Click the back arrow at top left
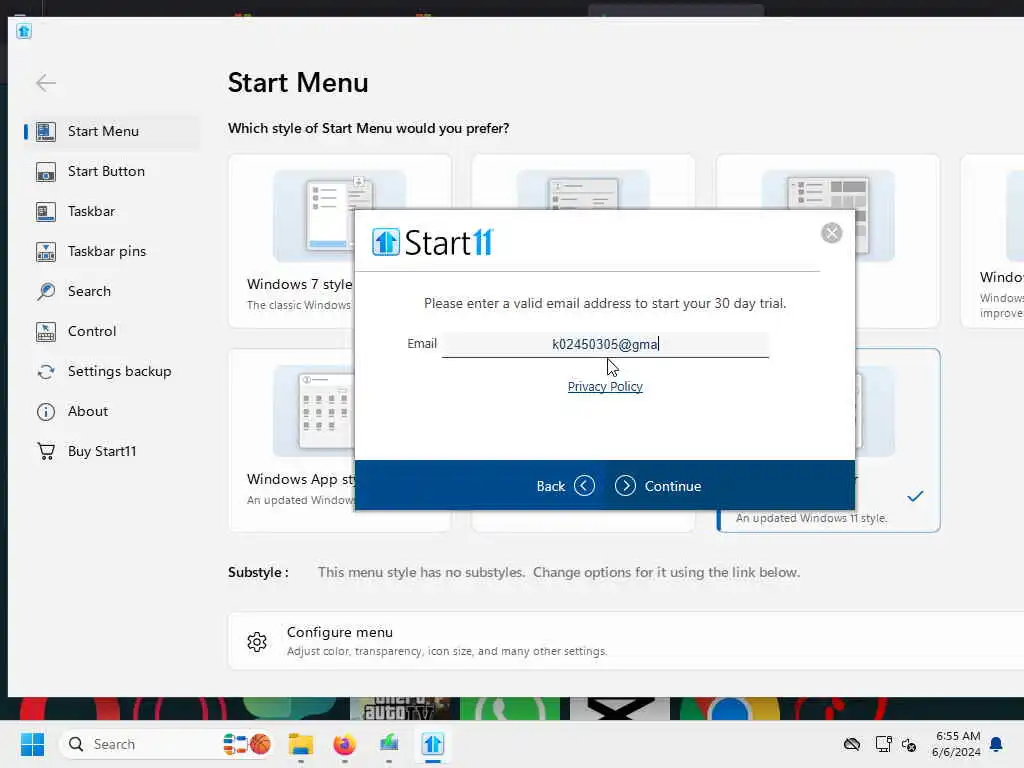The image size is (1024, 768). coord(46,83)
